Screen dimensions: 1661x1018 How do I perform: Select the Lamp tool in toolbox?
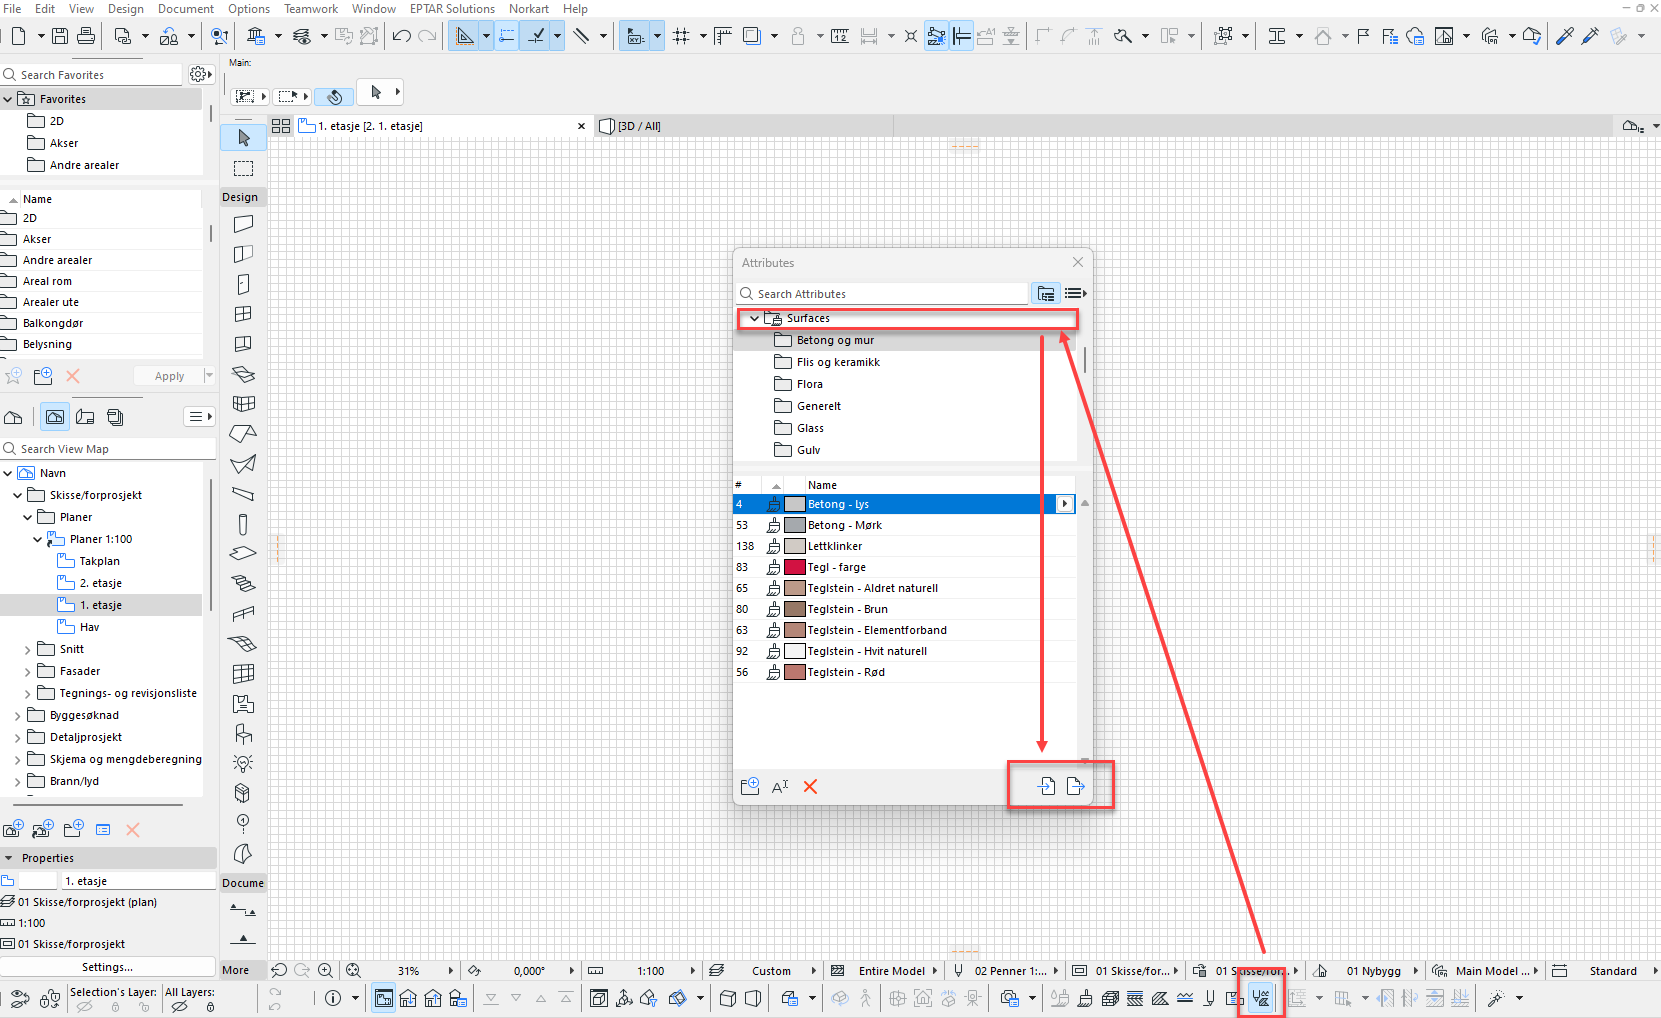coord(243,764)
